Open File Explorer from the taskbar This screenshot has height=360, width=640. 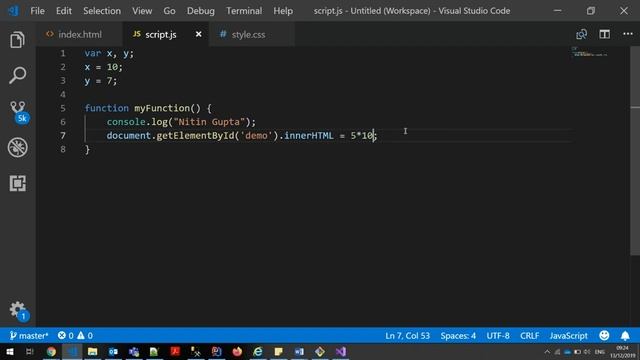coord(92,351)
